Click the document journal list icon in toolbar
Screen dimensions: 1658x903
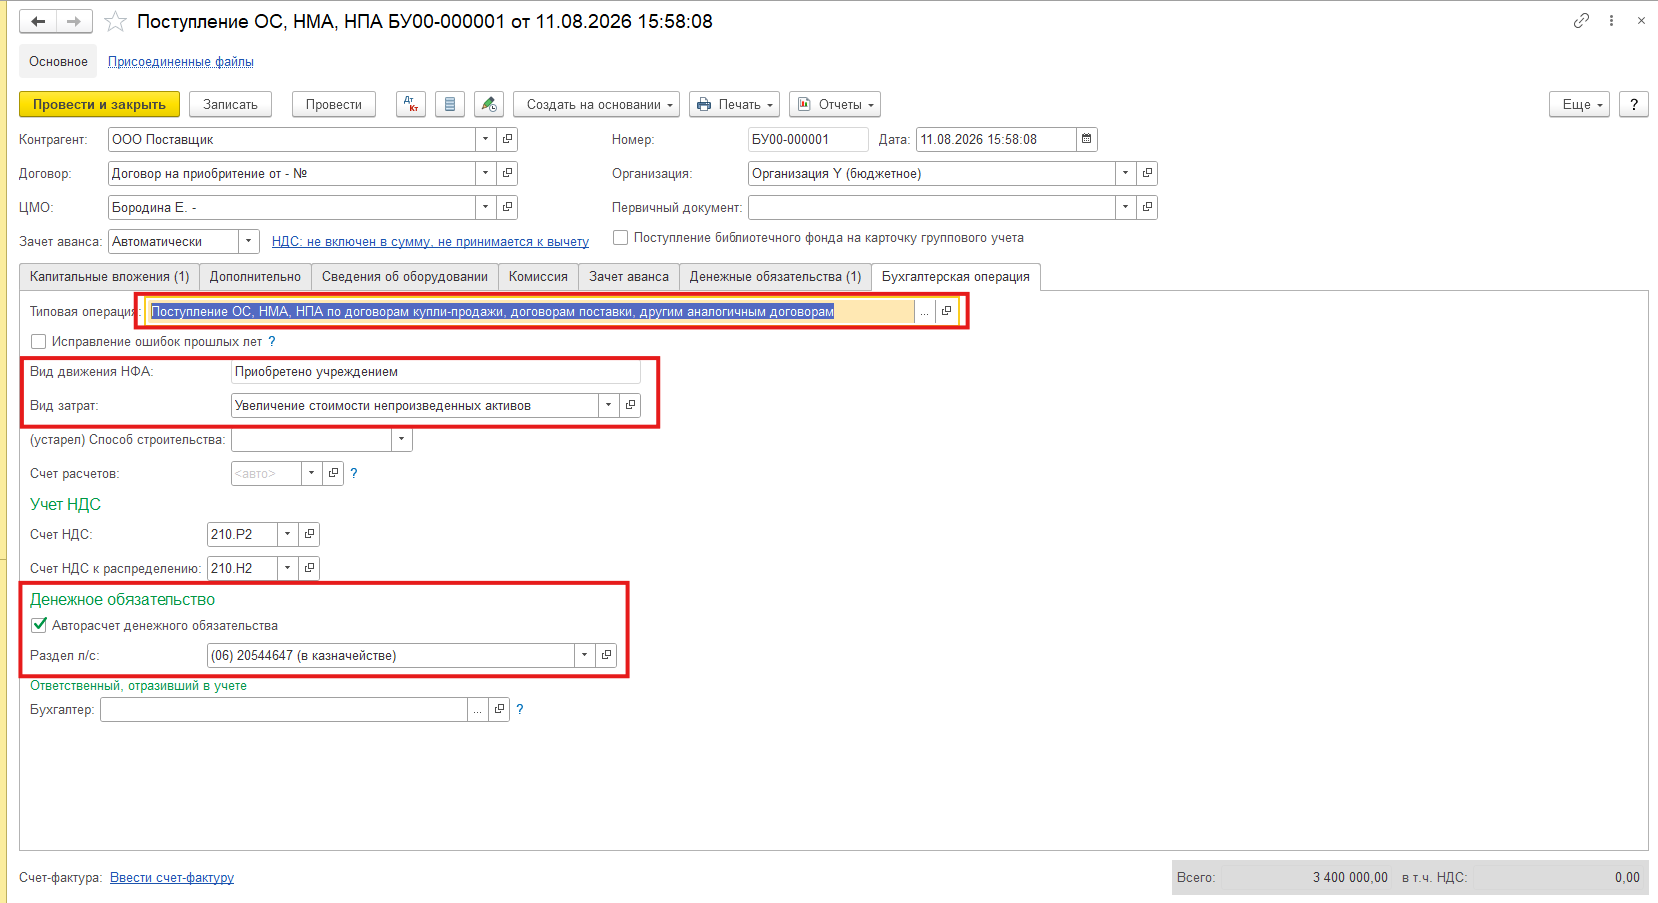click(450, 104)
